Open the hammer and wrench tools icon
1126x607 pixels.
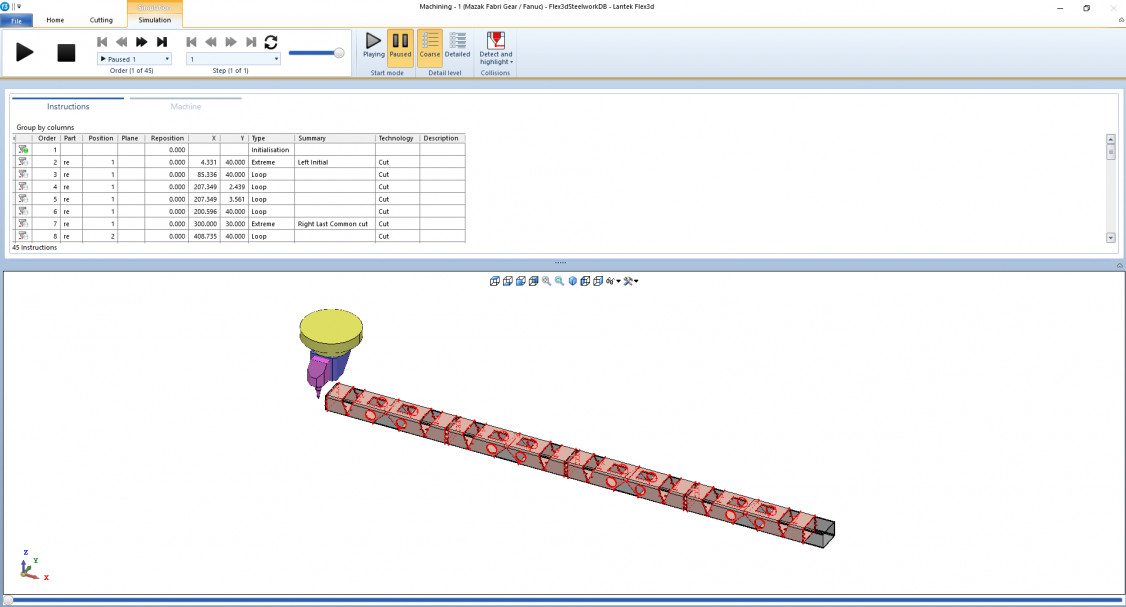630,281
